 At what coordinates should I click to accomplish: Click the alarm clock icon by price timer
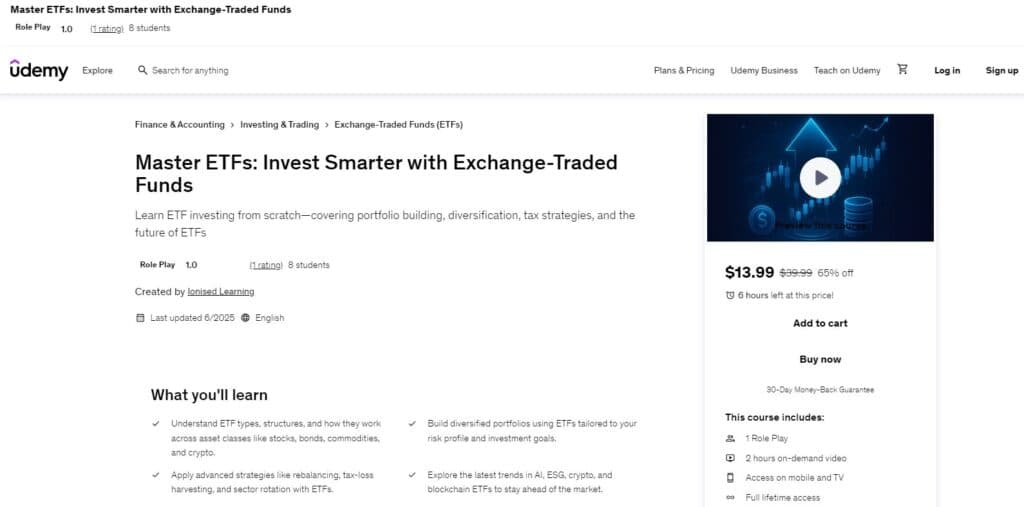[x=730, y=295]
